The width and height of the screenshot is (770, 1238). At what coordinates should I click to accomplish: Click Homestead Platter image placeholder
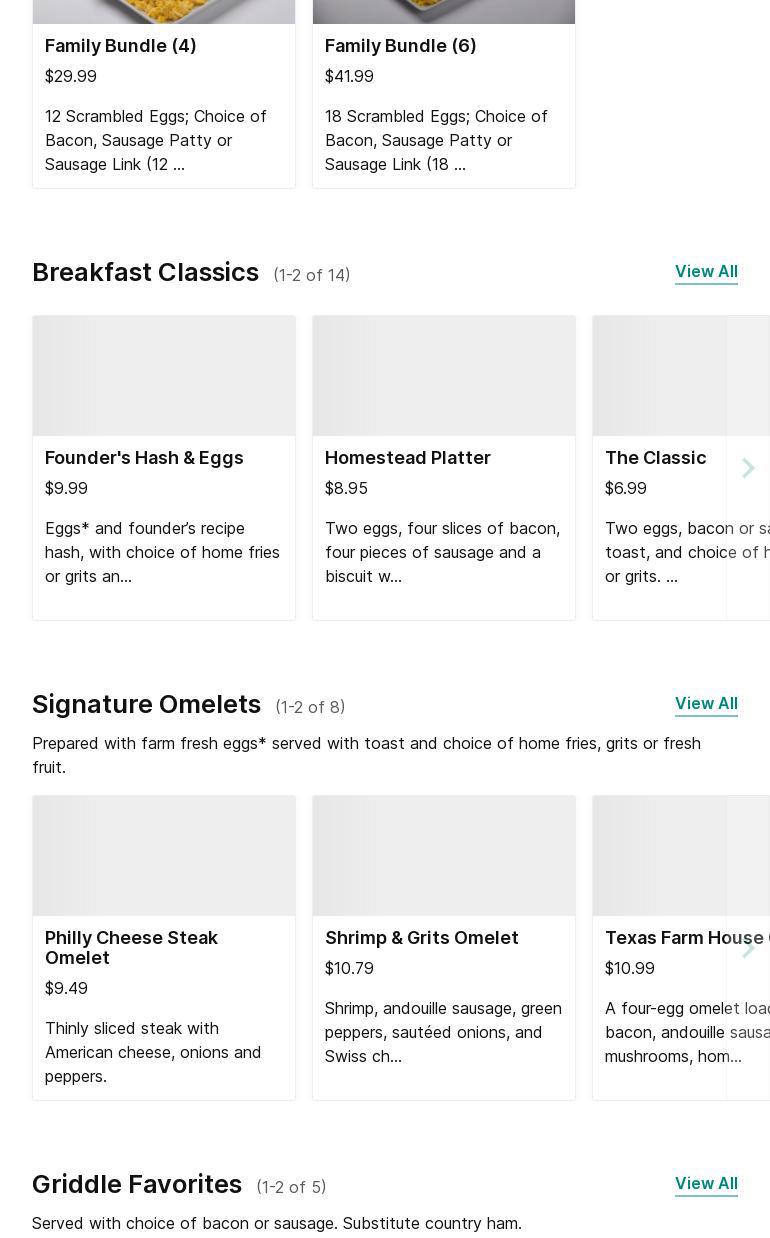pos(444,376)
